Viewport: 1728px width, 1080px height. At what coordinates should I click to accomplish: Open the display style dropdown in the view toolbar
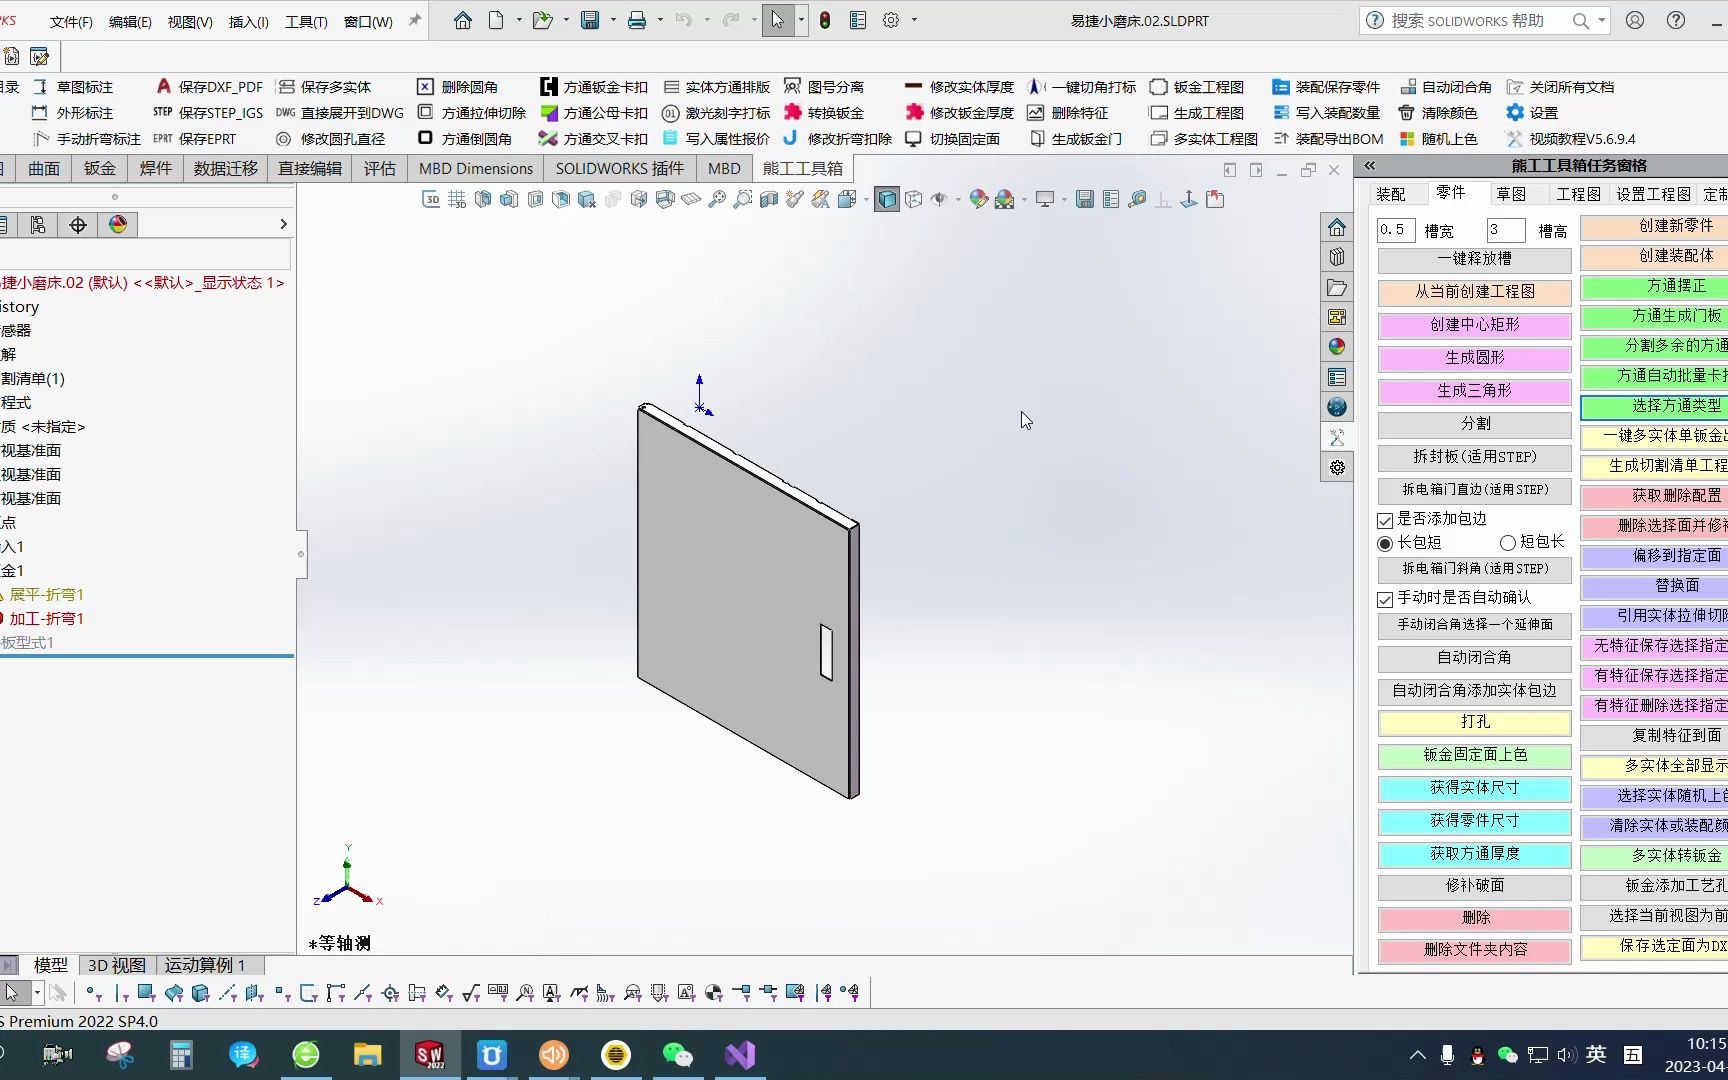(x=866, y=199)
